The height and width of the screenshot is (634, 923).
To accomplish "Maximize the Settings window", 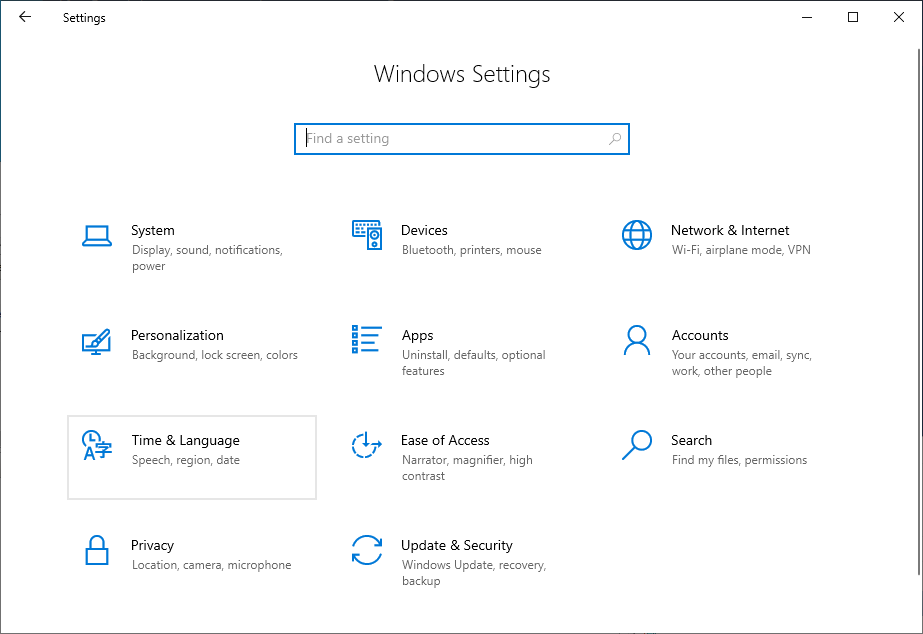I will [853, 17].
